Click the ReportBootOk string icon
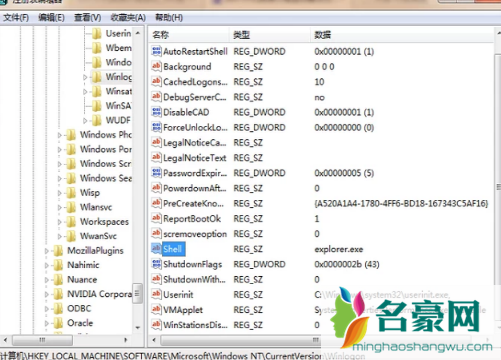This screenshot has width=501, height=360. 156,218
